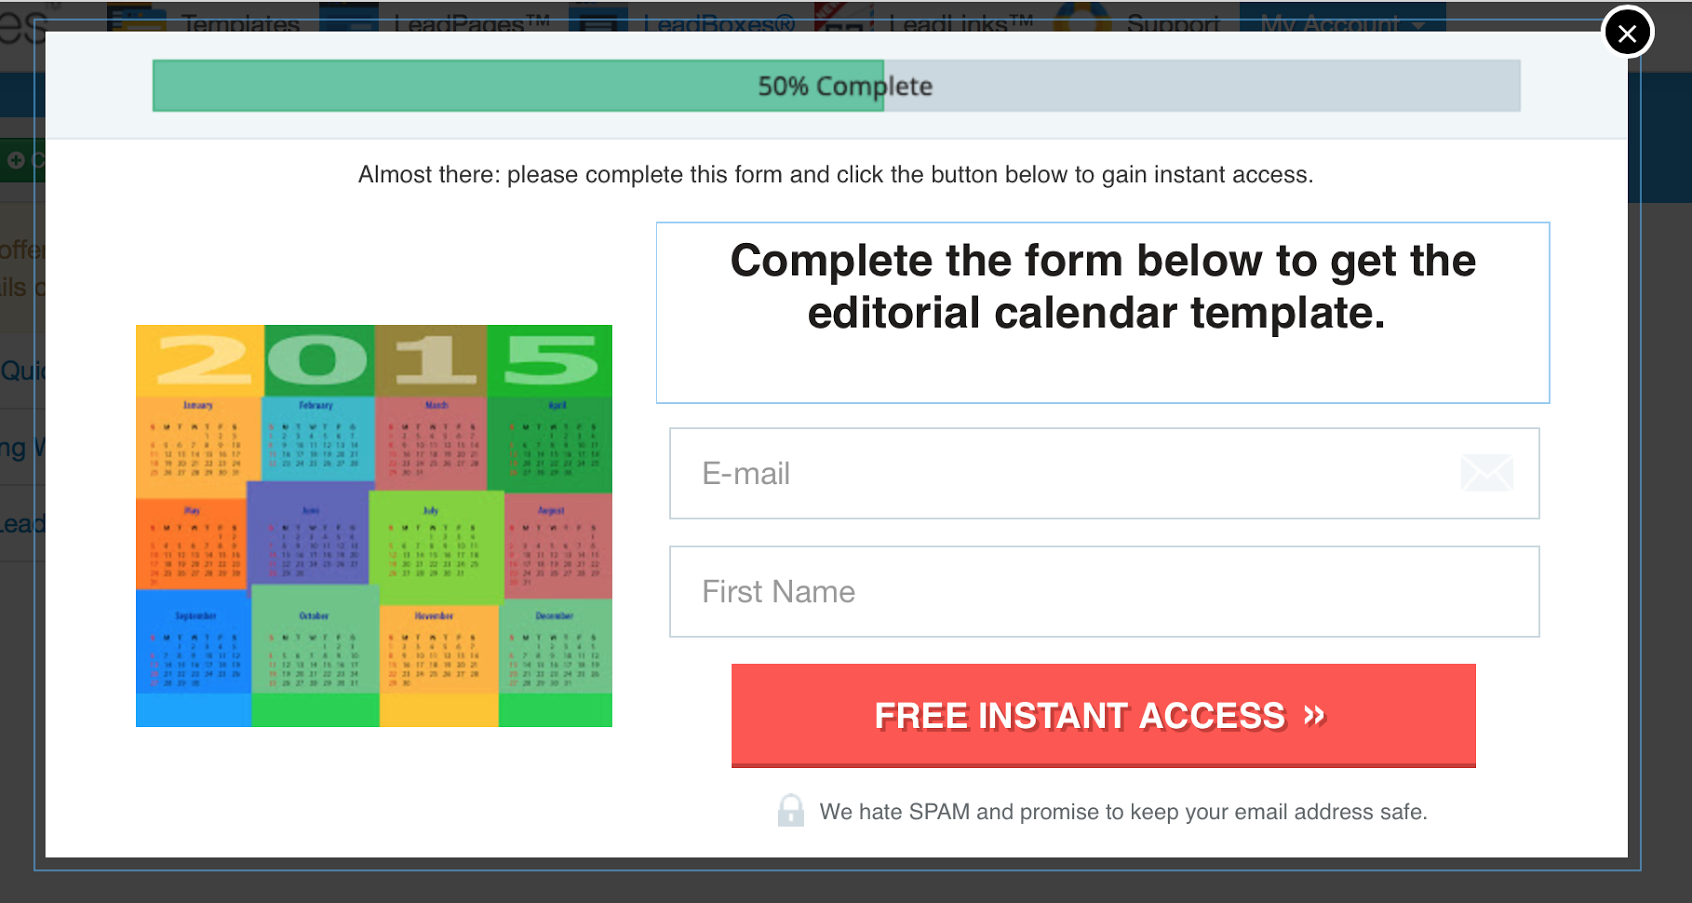Focus the E-mail input field

(1104, 473)
